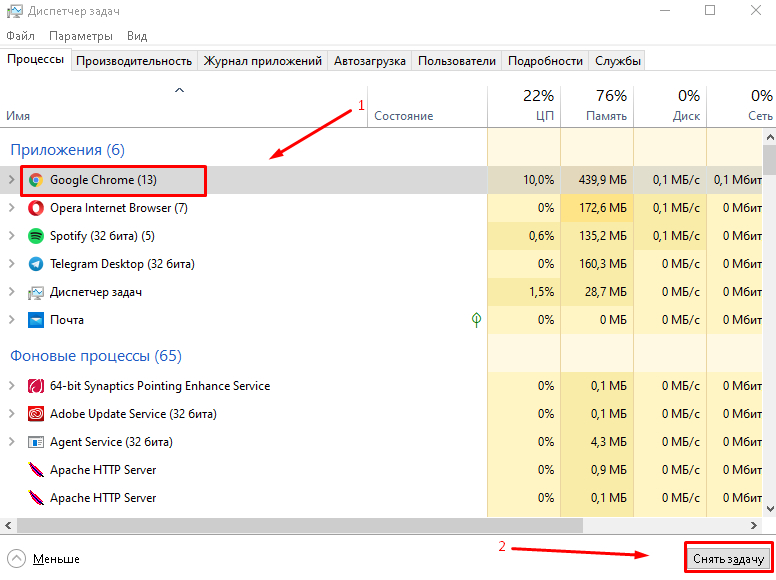The width and height of the screenshot is (776, 580).
Task: Click the second Apache HTTP Server feather icon
Action: [x=36, y=498]
